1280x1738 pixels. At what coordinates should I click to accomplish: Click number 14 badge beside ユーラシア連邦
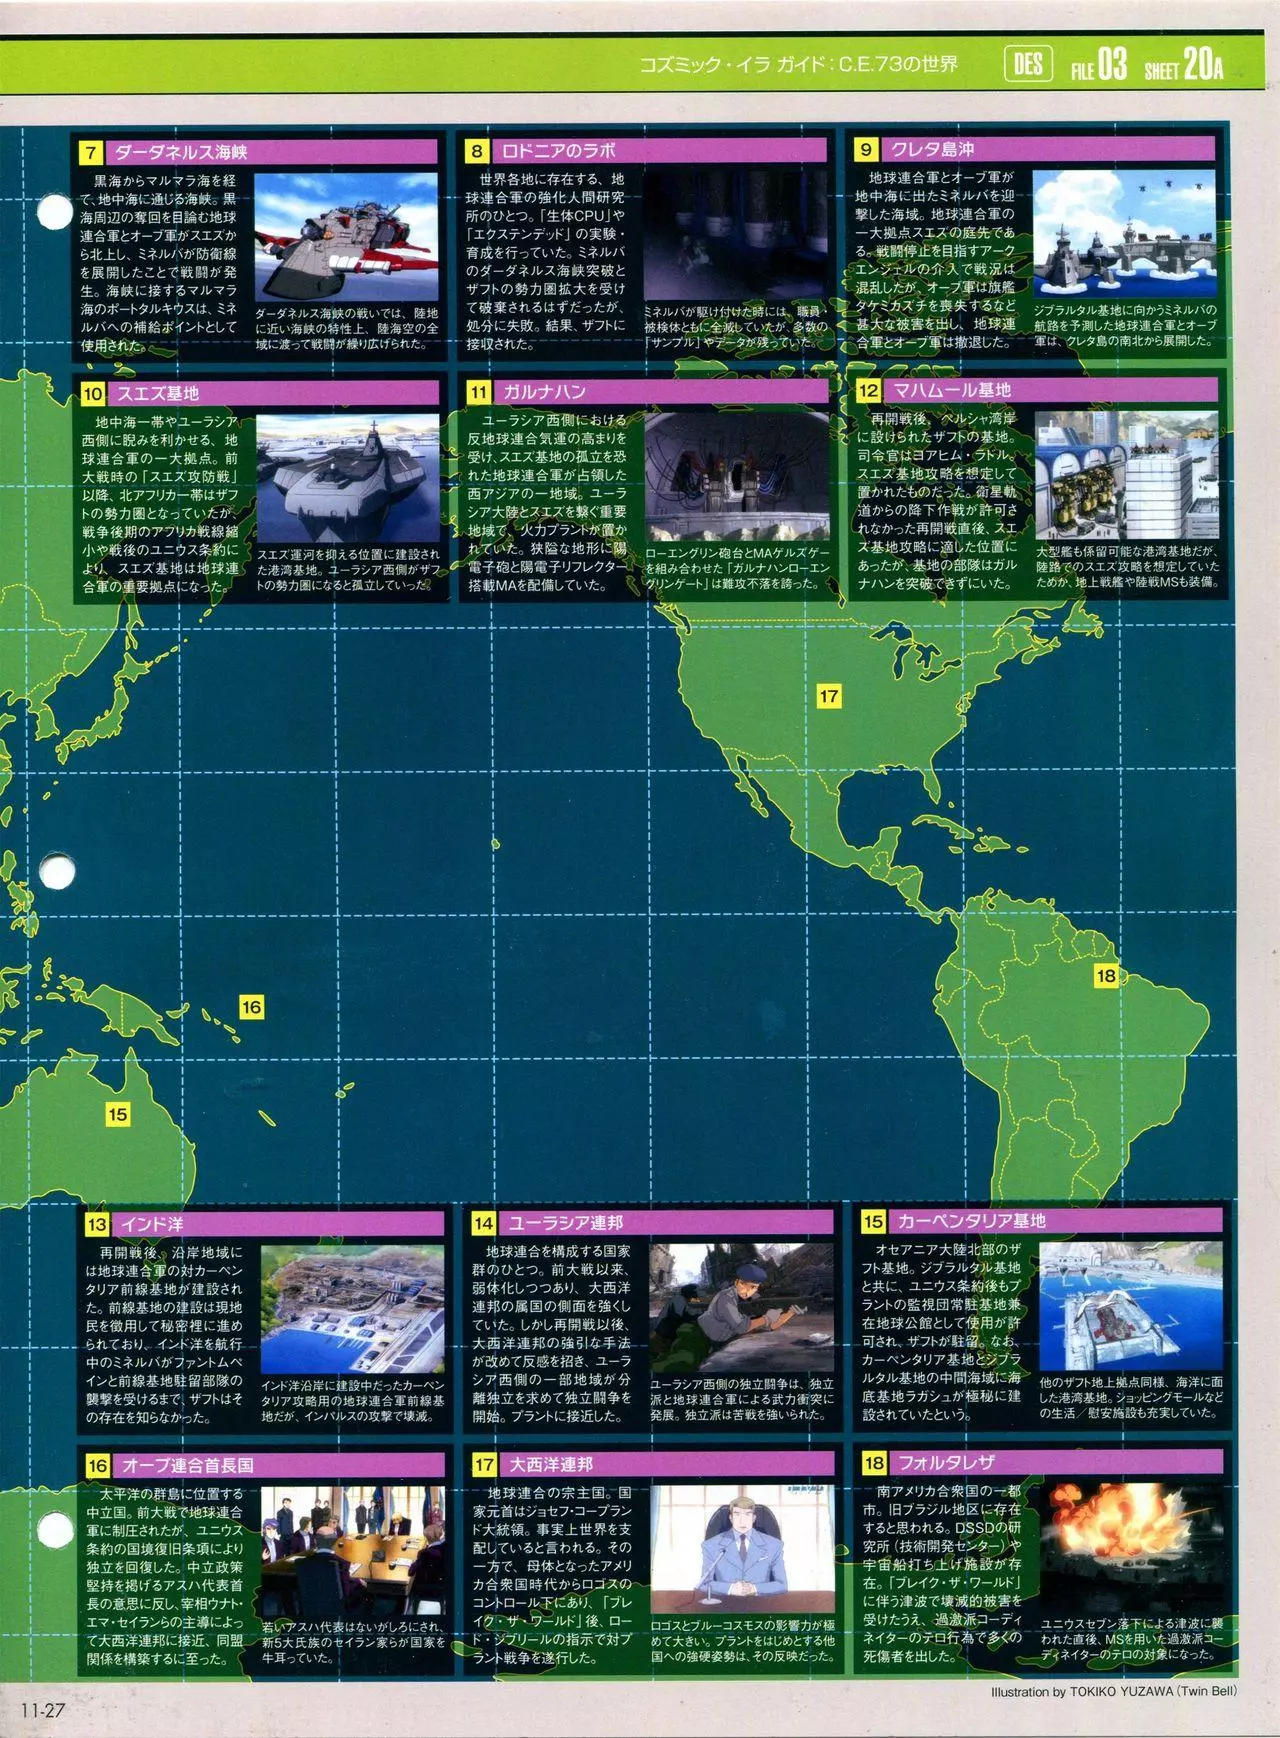point(484,1223)
